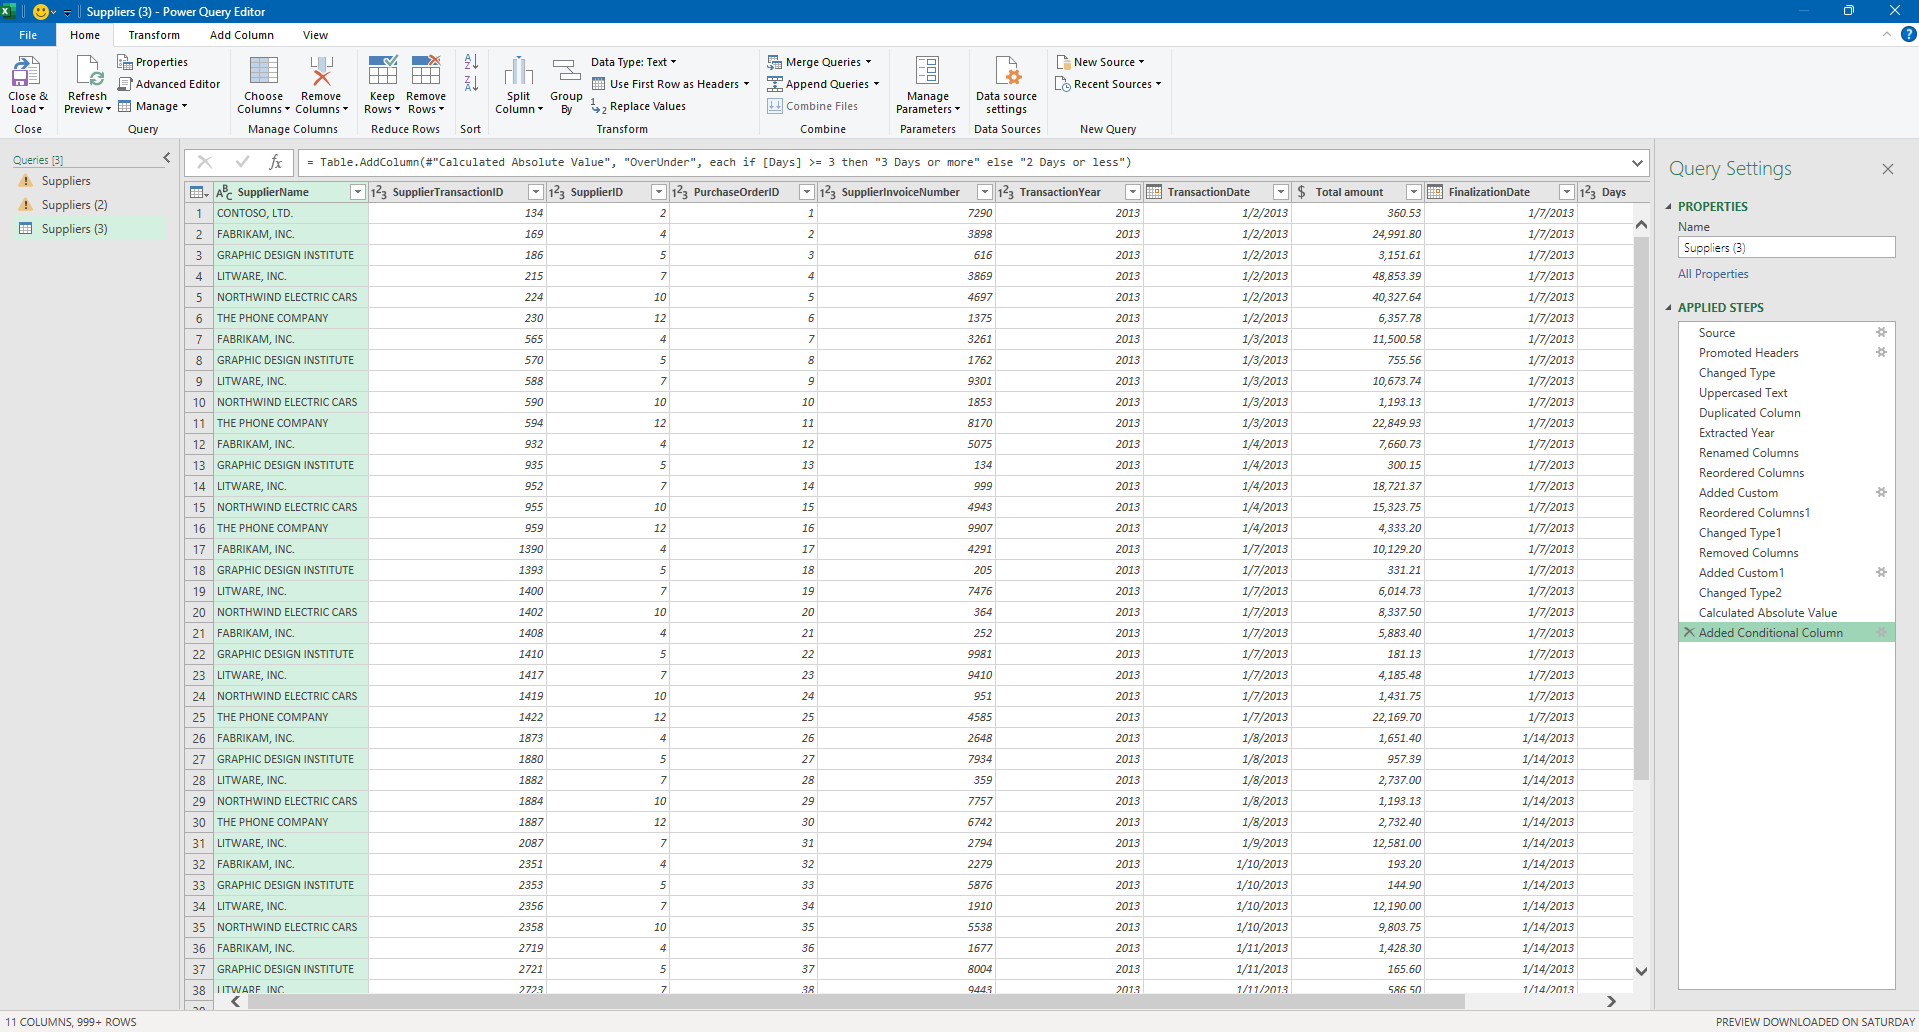Click the New Source icon
1919x1032 pixels.
coord(1063,62)
